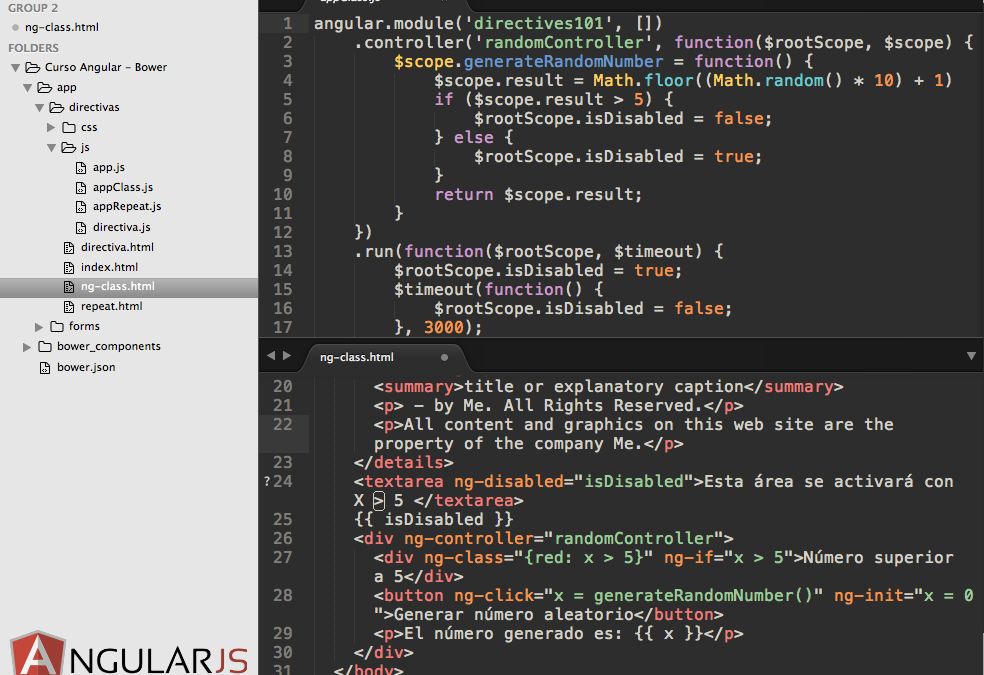Open the tab list dropdown arrow
Image resolution: width=984 pixels, height=675 pixels.
(971, 356)
